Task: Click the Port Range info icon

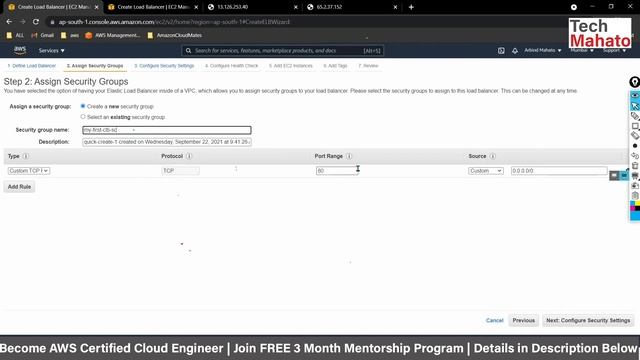Action: coord(349,156)
